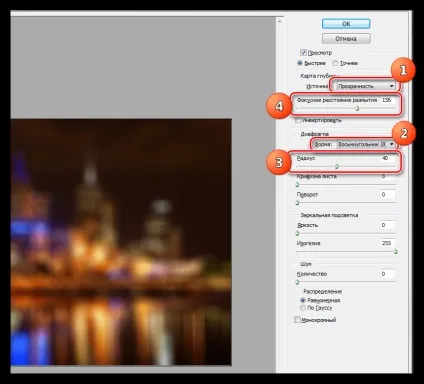Select the Быстрее radio option

(300, 63)
